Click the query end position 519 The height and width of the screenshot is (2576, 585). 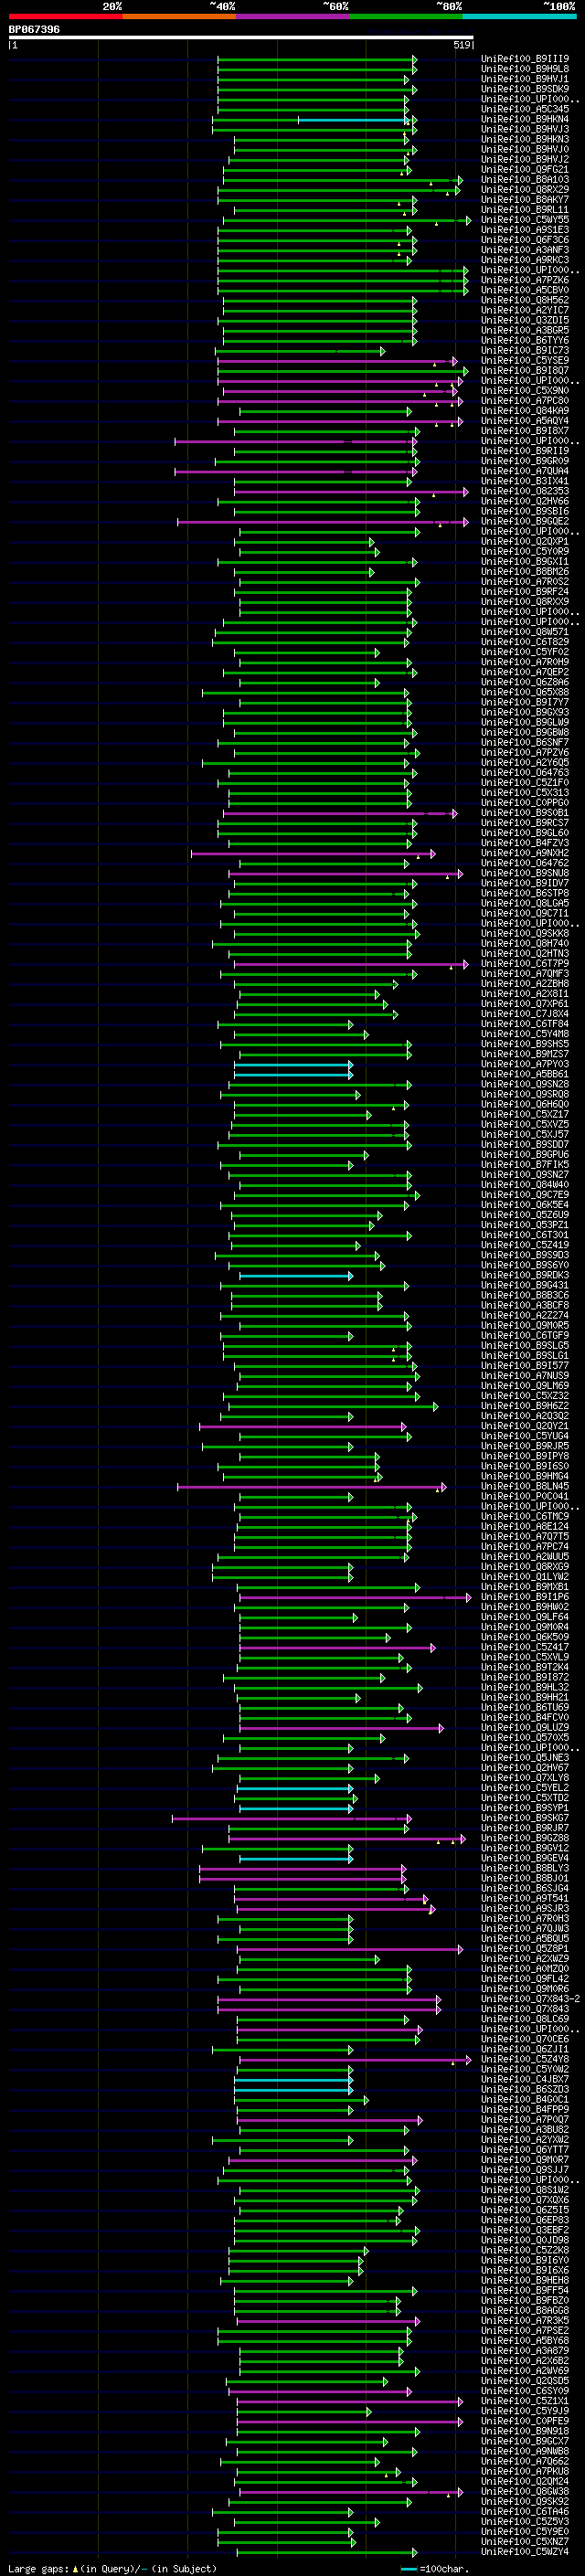click(462, 45)
